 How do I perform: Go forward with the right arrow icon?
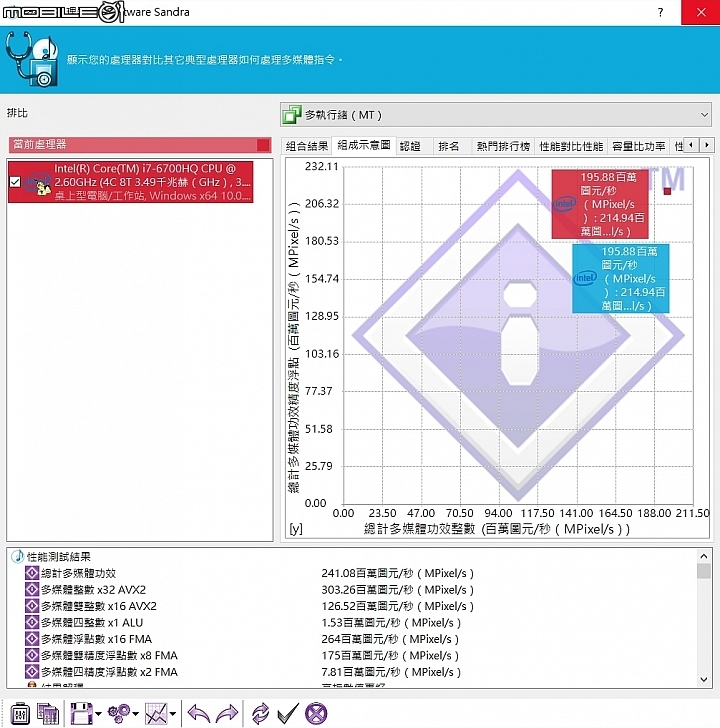227,713
